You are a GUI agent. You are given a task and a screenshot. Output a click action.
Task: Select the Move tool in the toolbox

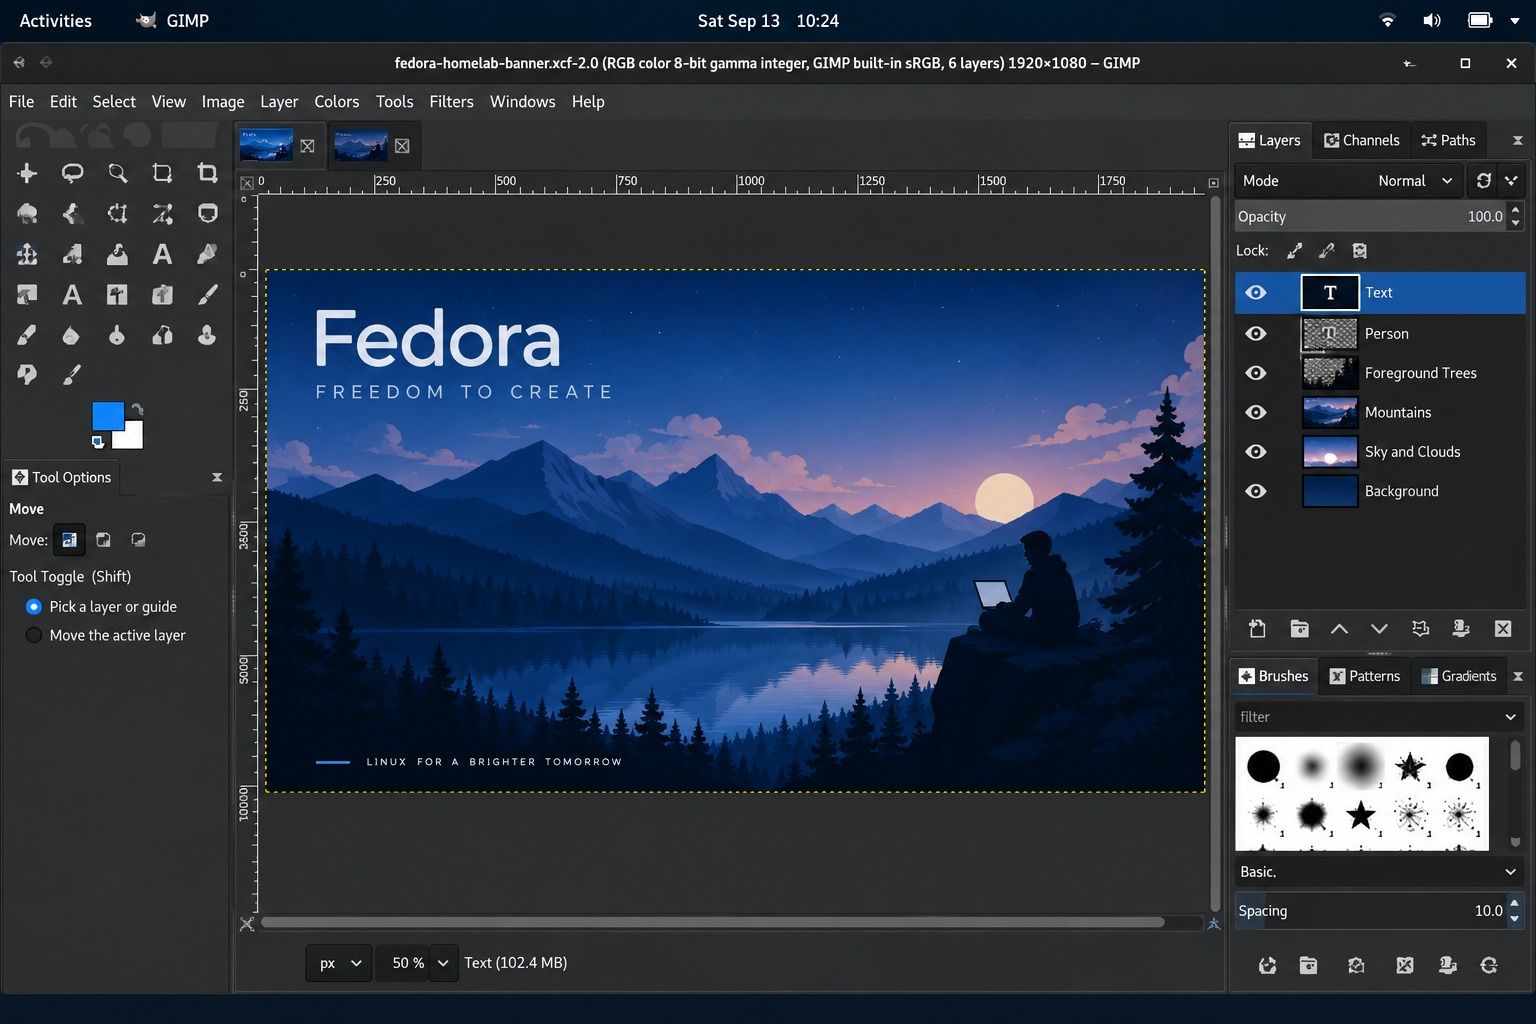click(x=27, y=173)
